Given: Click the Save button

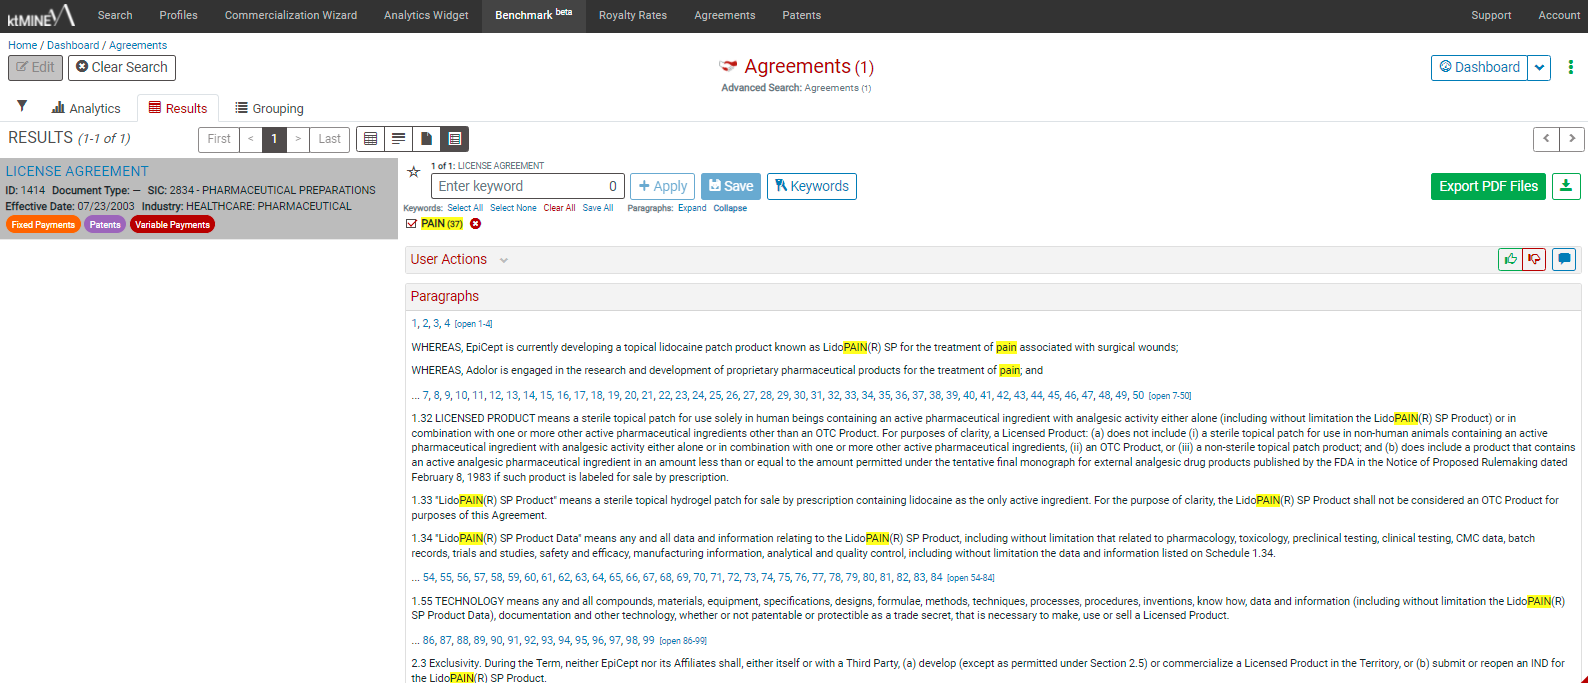Looking at the screenshot, I should pyautogui.click(x=731, y=186).
